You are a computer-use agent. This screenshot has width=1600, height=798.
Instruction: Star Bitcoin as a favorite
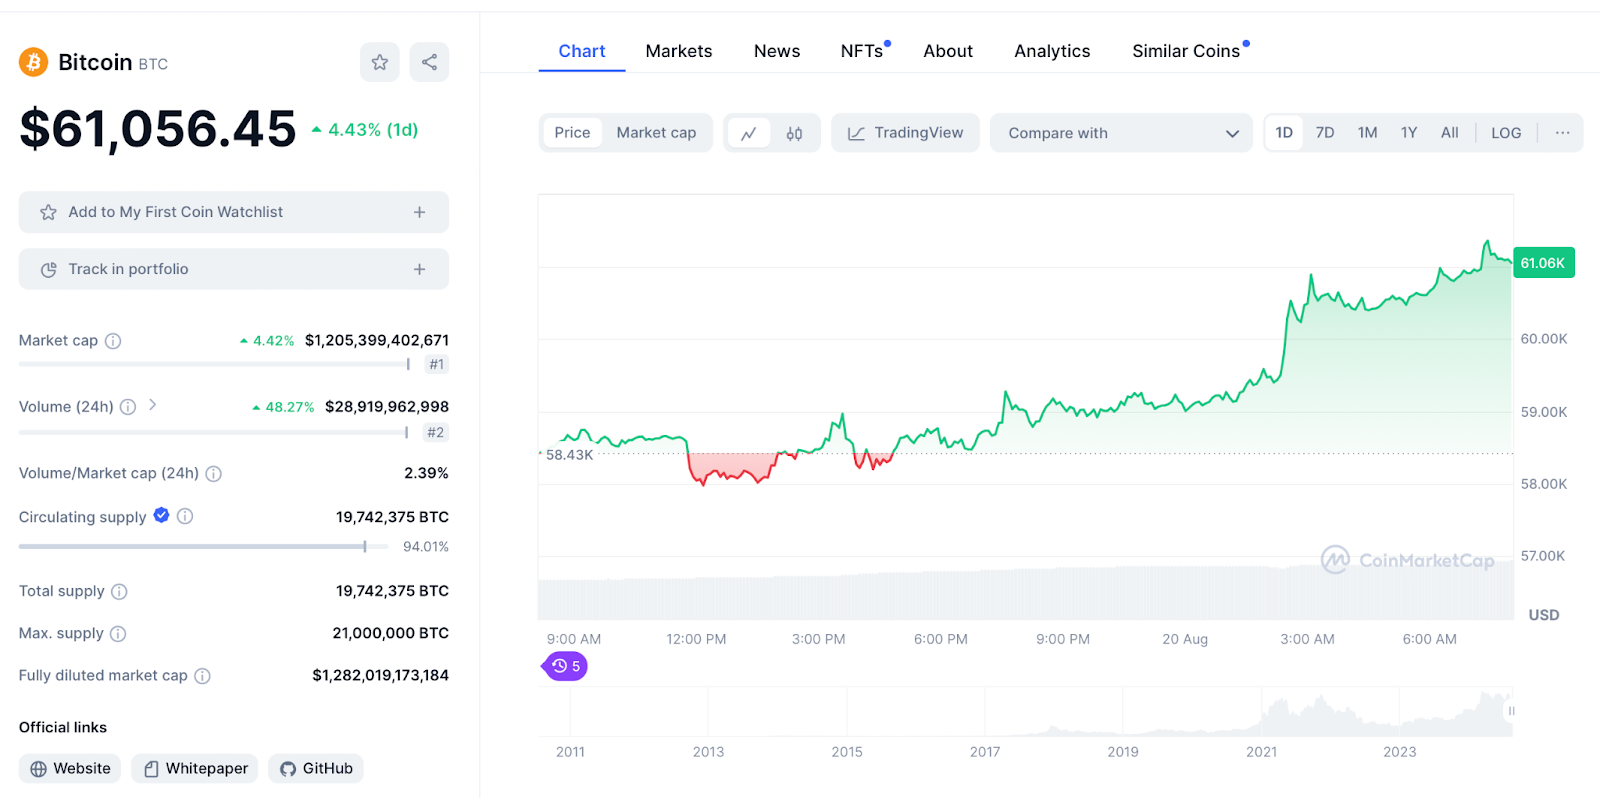[x=380, y=62]
